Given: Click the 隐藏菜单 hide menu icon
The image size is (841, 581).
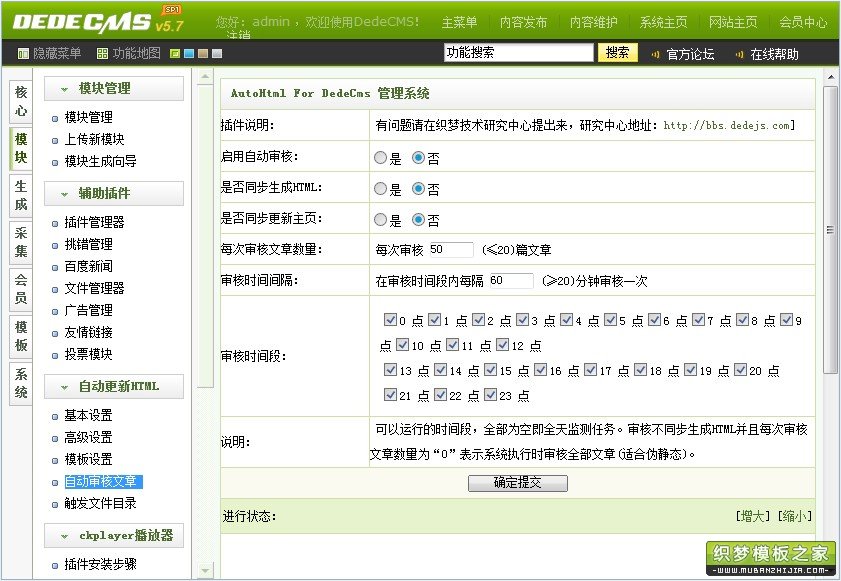Looking at the screenshot, I should 23,54.
